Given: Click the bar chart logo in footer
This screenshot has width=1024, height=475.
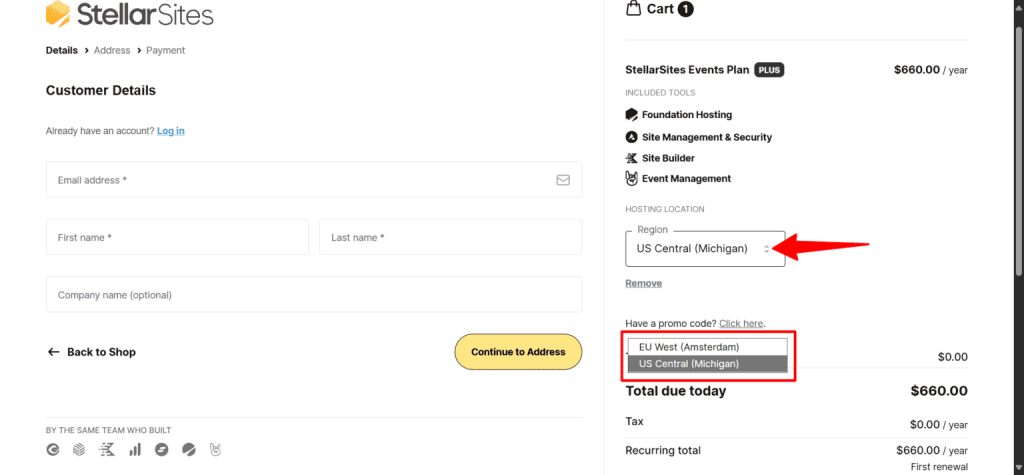Looking at the screenshot, I should (x=135, y=450).
